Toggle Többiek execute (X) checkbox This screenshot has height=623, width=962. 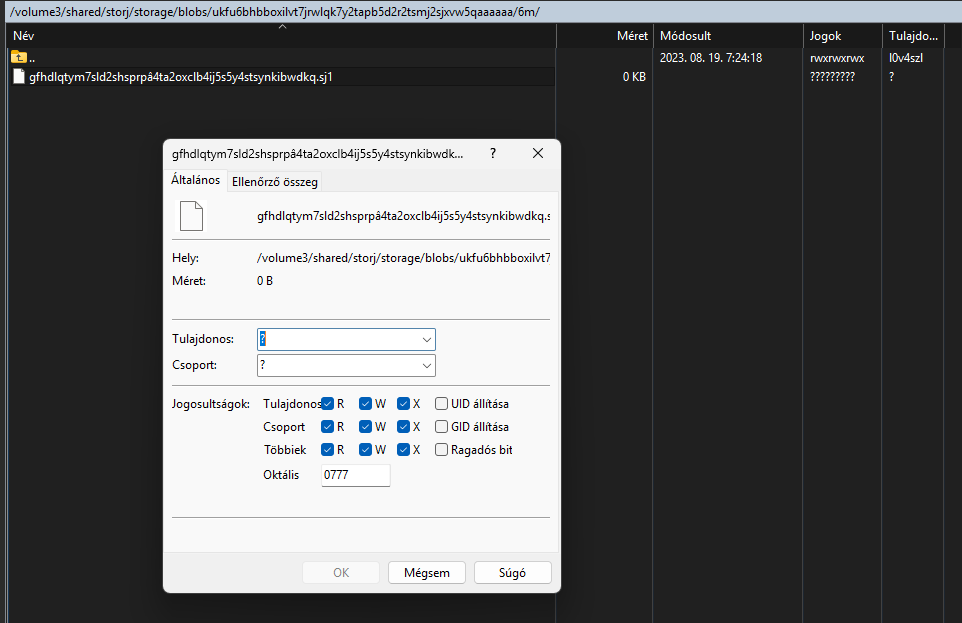403,450
